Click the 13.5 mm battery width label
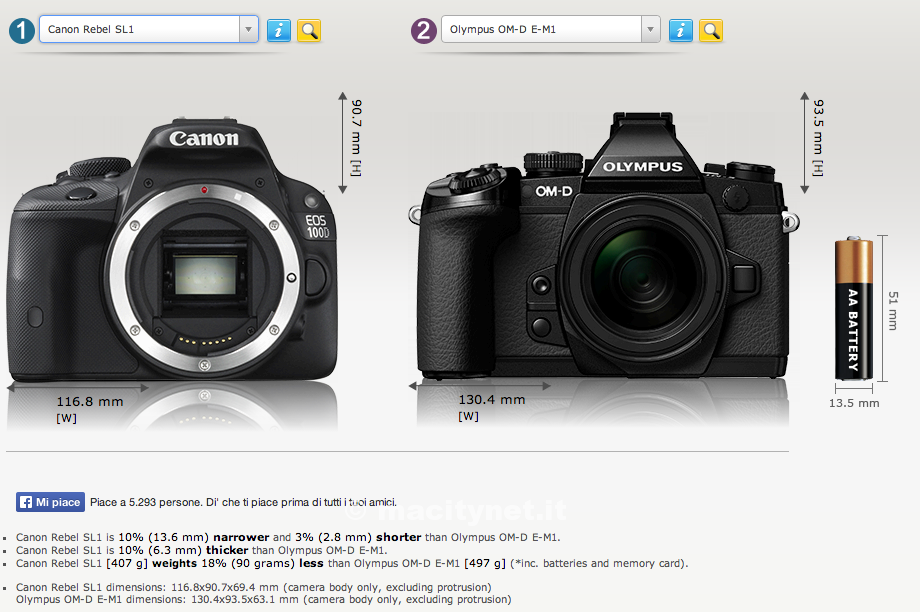Image resolution: width=920 pixels, height=612 pixels. click(854, 403)
